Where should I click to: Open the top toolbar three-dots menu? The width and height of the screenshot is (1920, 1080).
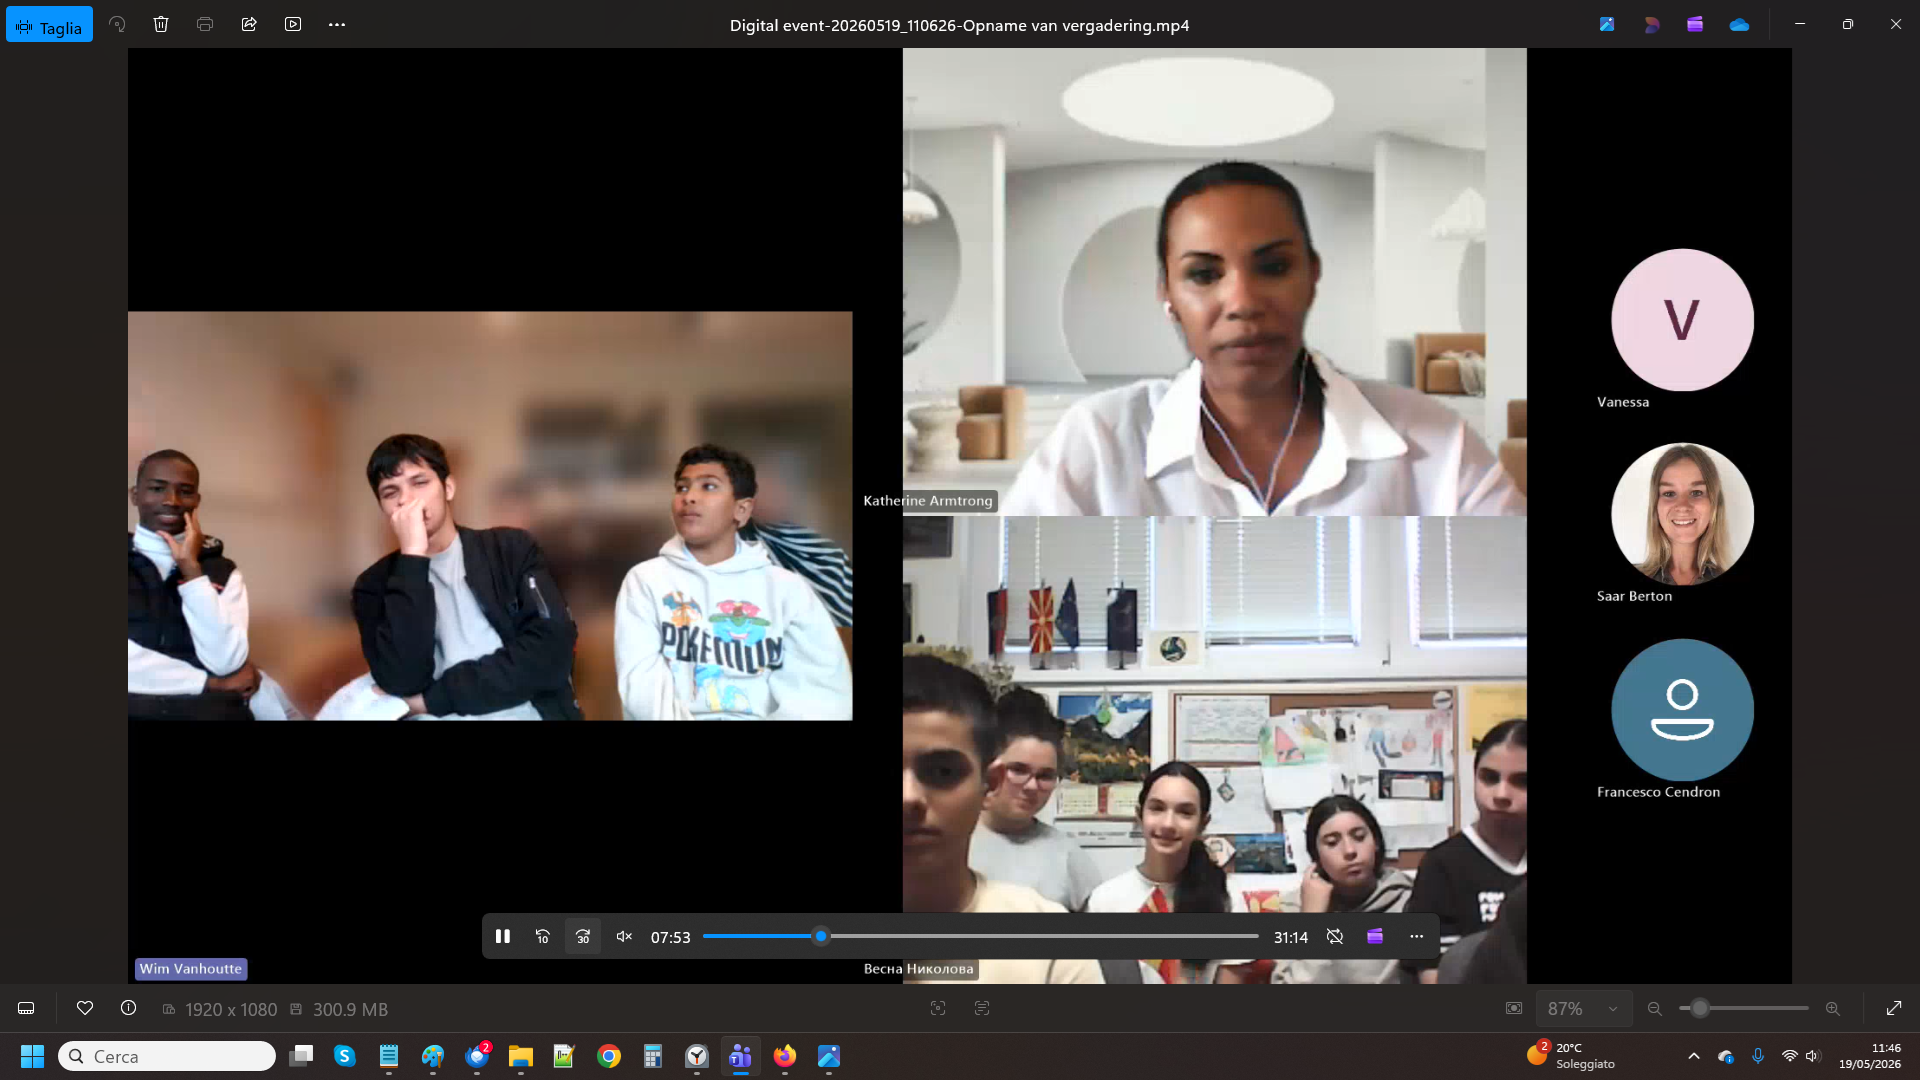337,24
